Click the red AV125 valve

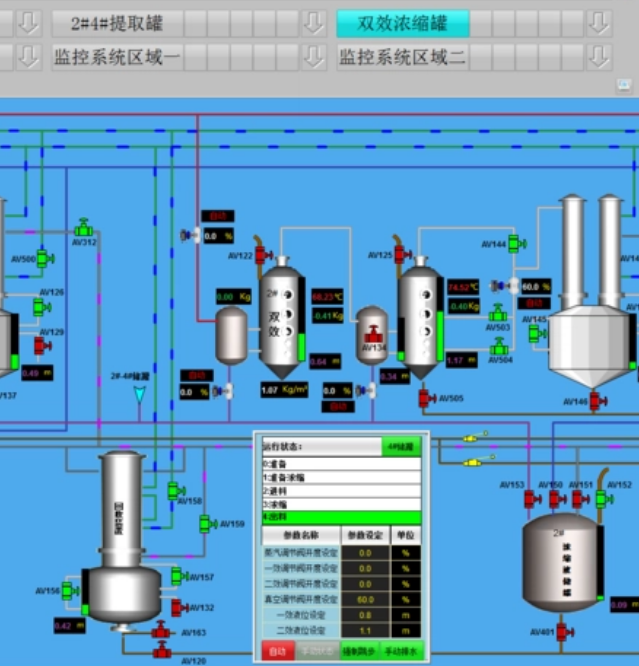point(402,255)
